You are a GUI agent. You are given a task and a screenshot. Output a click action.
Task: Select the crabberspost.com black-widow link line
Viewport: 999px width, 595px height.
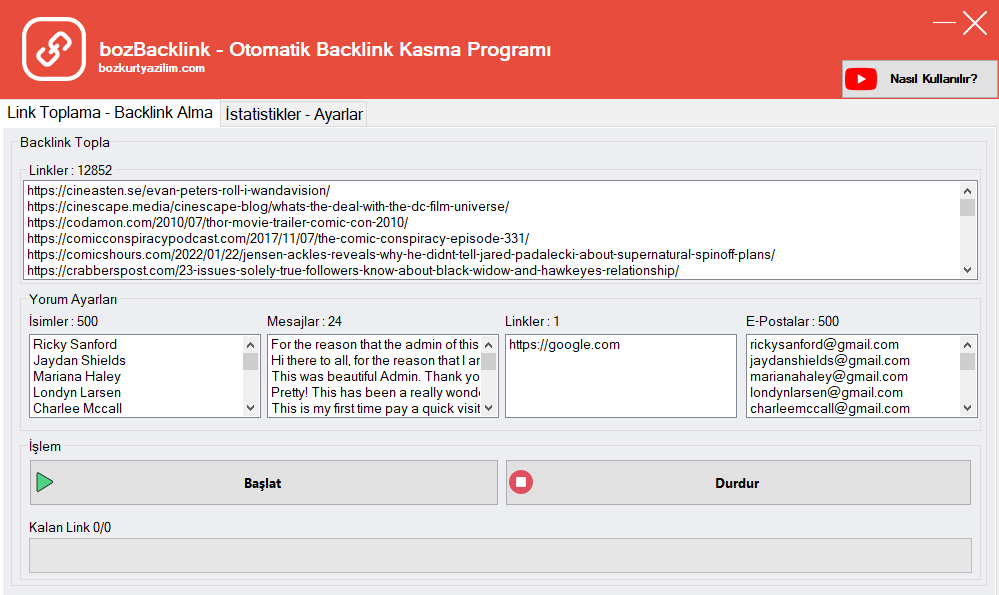pyautogui.click(x=353, y=270)
